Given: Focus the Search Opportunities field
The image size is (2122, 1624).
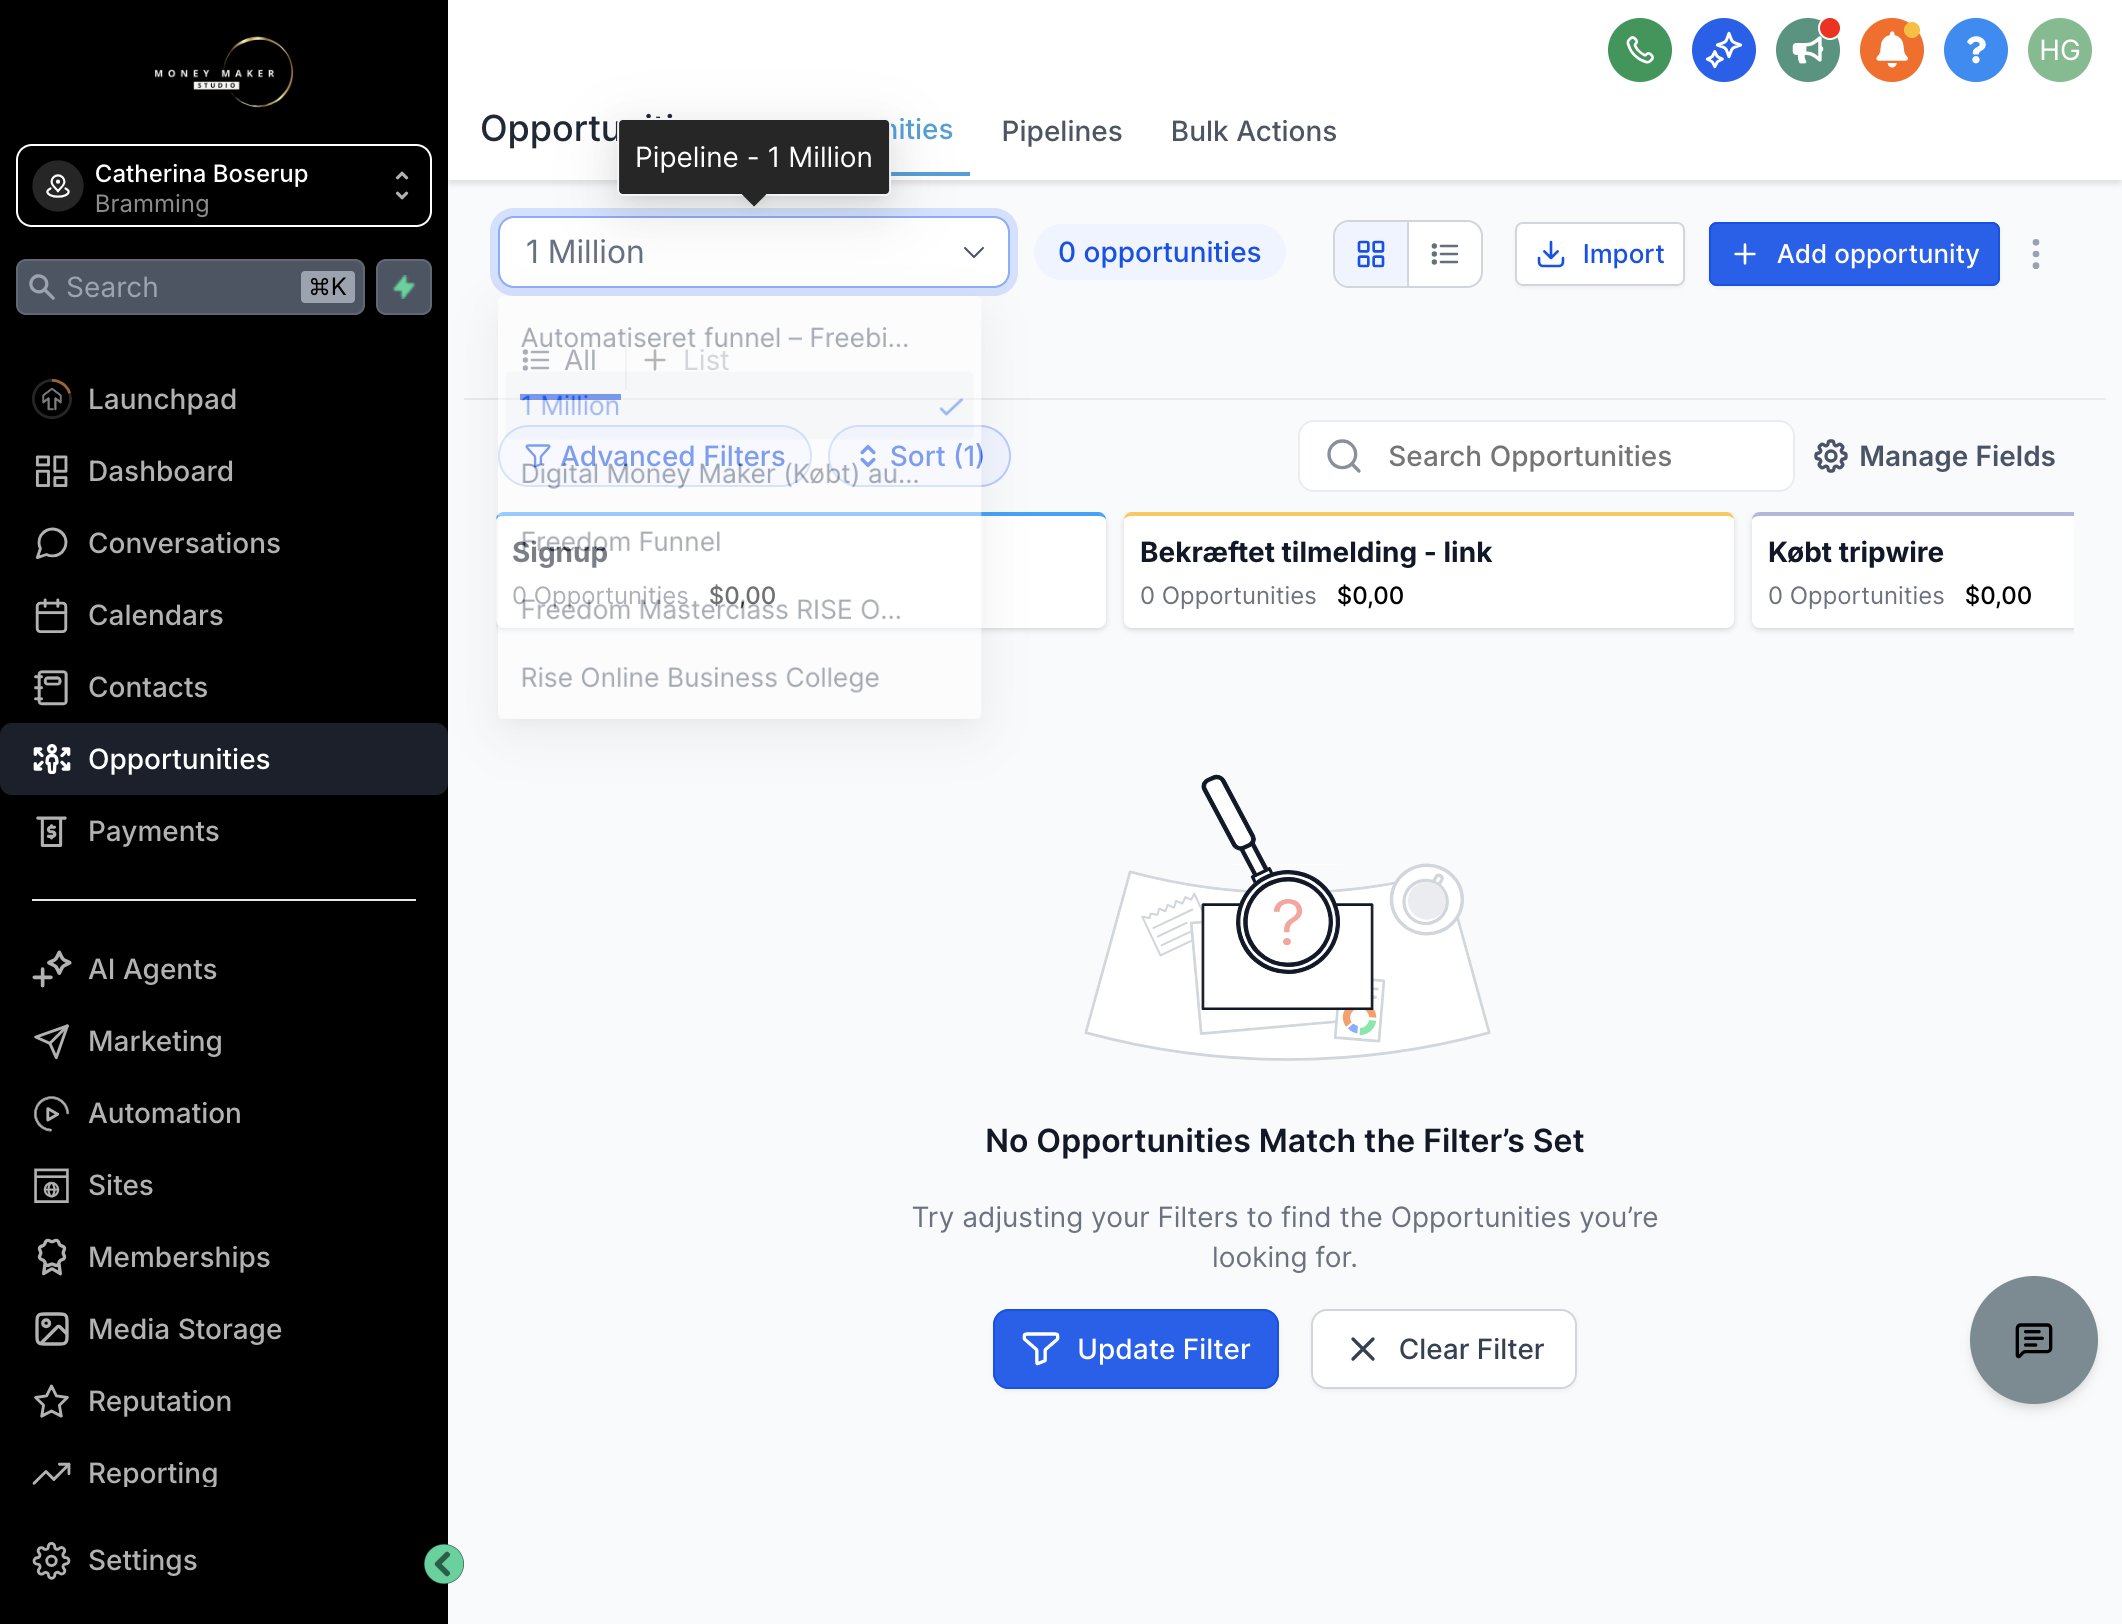Looking at the screenshot, I should tap(1546, 456).
